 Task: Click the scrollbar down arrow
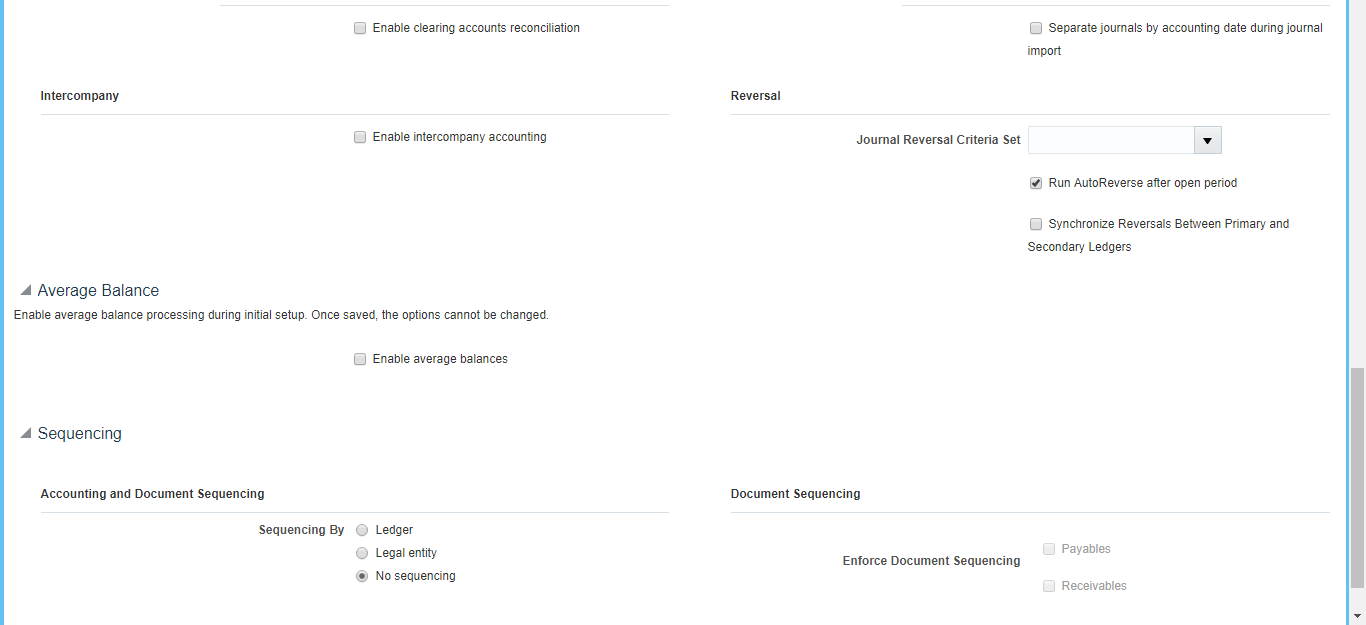tap(1357, 616)
